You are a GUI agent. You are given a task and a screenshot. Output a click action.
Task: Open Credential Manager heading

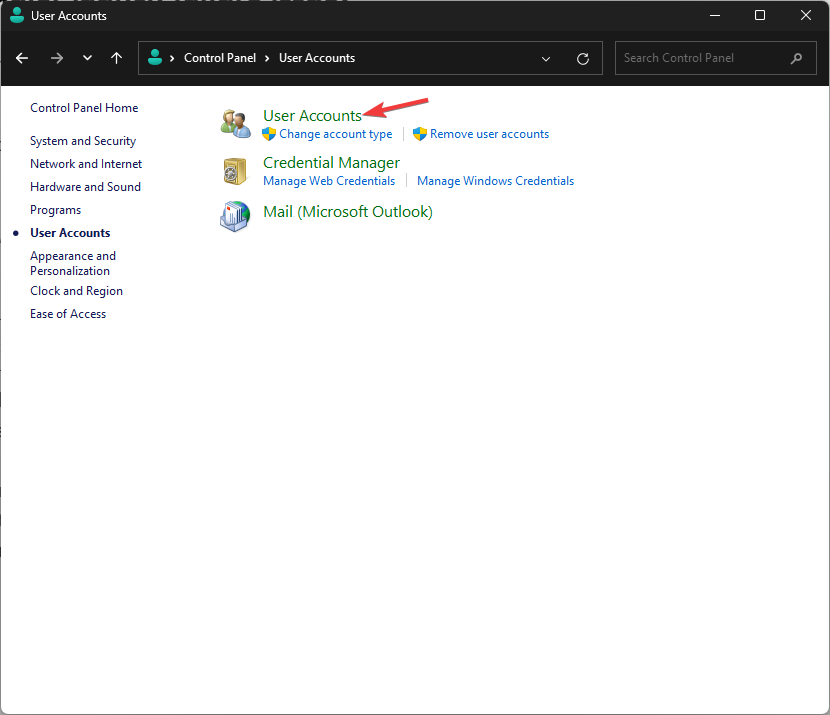coord(331,162)
